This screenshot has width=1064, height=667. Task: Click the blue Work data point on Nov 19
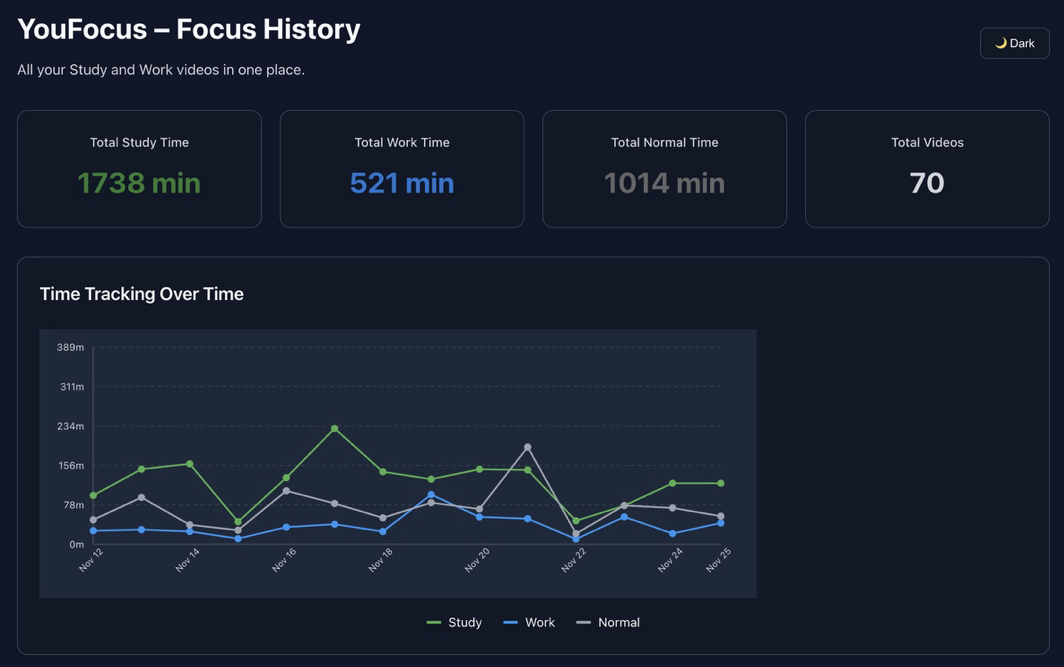[x=429, y=494]
